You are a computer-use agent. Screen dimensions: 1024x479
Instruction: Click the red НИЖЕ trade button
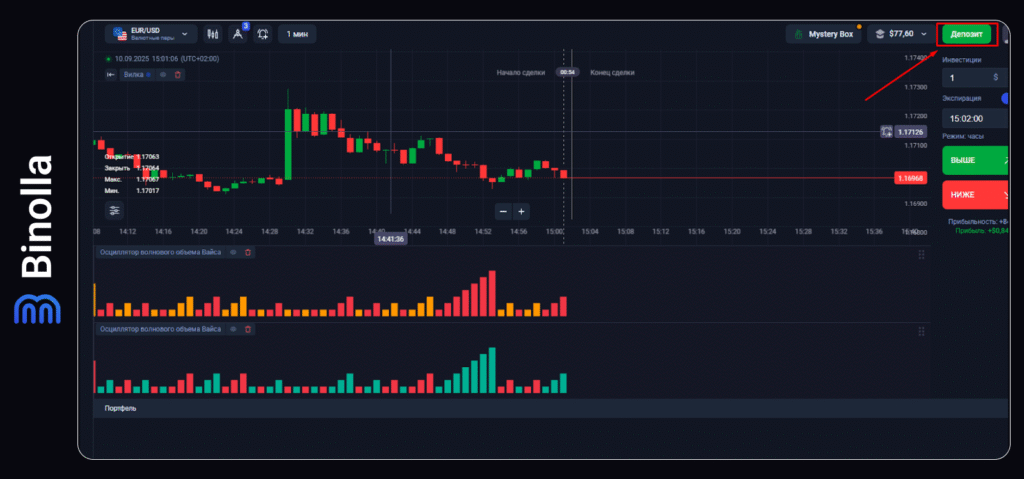[x=975, y=194]
